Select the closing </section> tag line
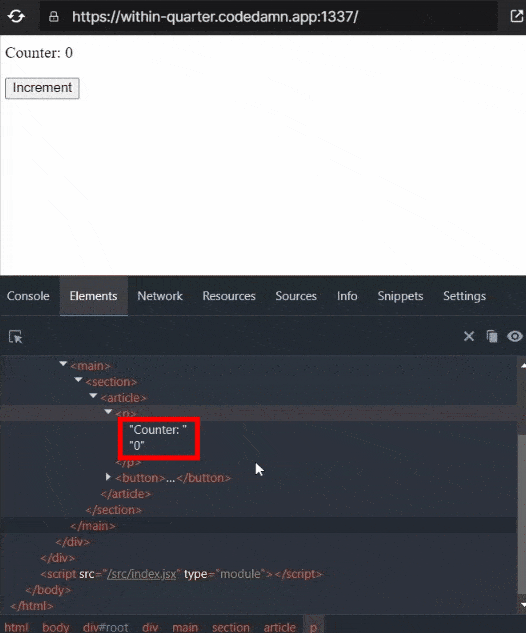 click(114, 510)
